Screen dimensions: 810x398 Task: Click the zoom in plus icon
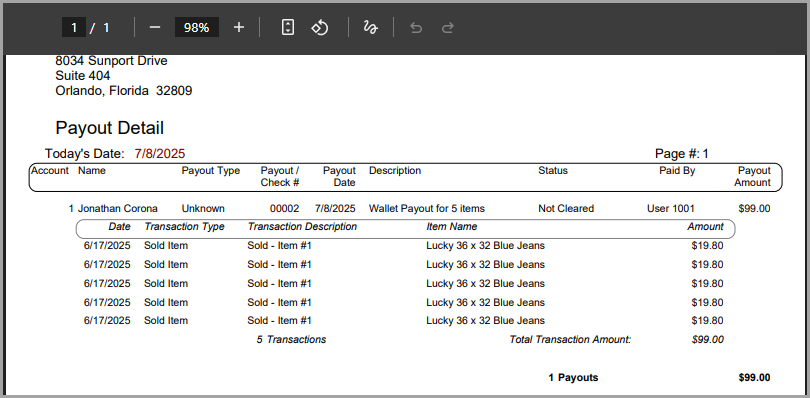[x=238, y=27]
